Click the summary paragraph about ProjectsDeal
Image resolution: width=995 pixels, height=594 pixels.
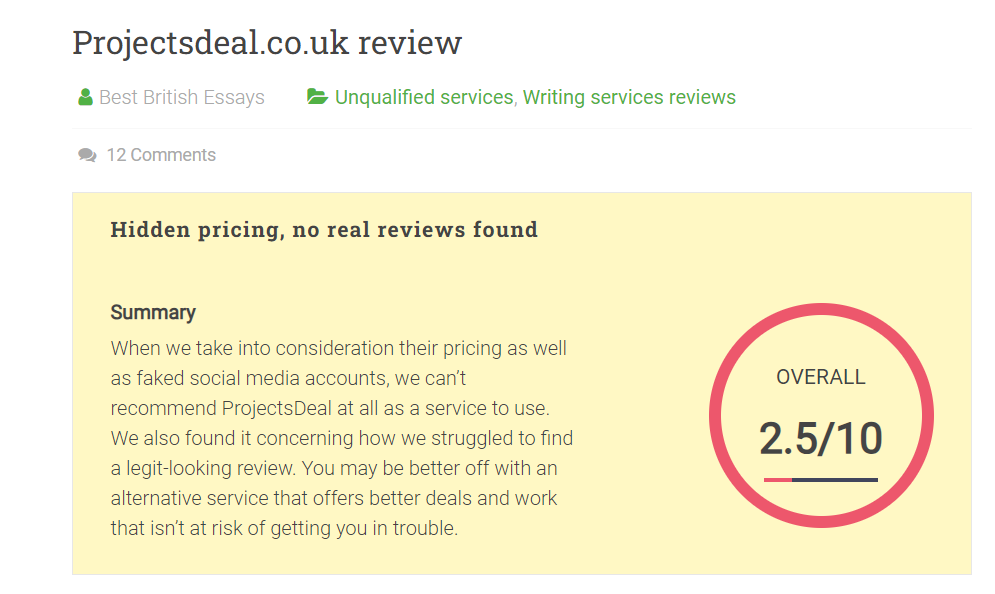click(342, 439)
